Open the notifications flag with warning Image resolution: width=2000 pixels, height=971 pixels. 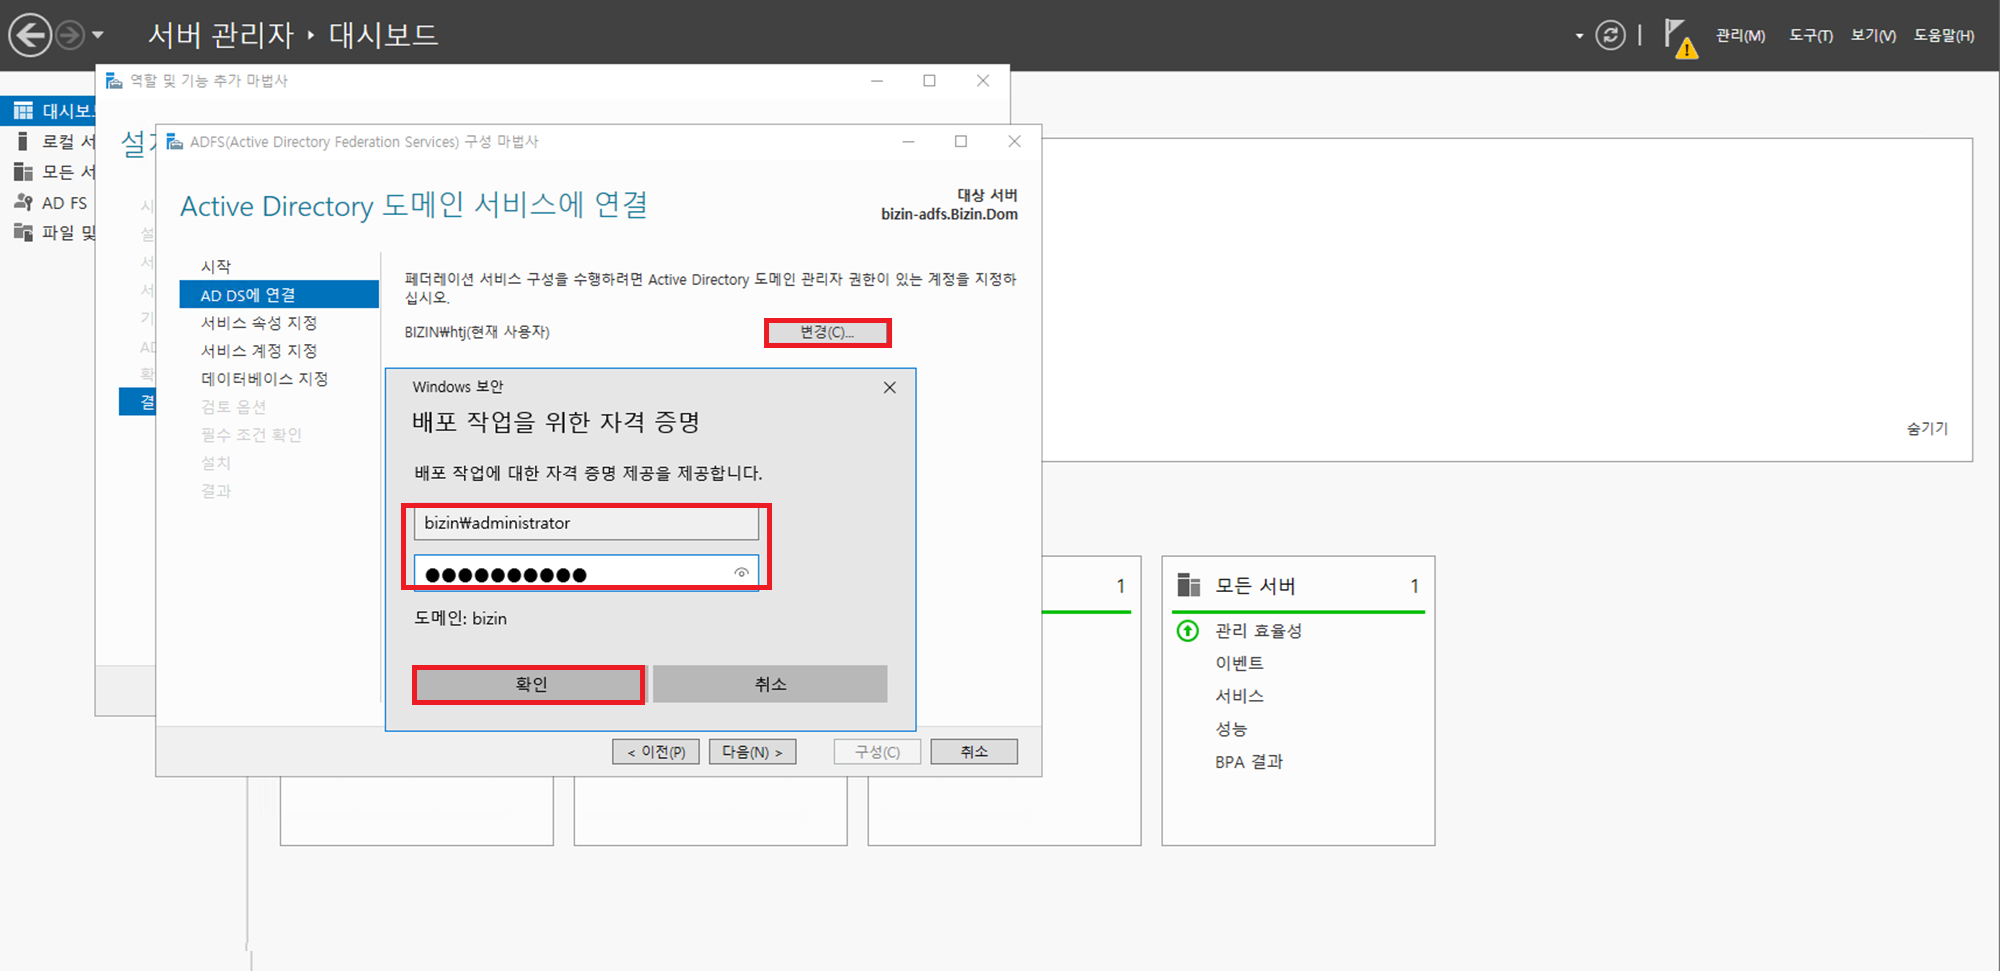[x=1681, y=38]
